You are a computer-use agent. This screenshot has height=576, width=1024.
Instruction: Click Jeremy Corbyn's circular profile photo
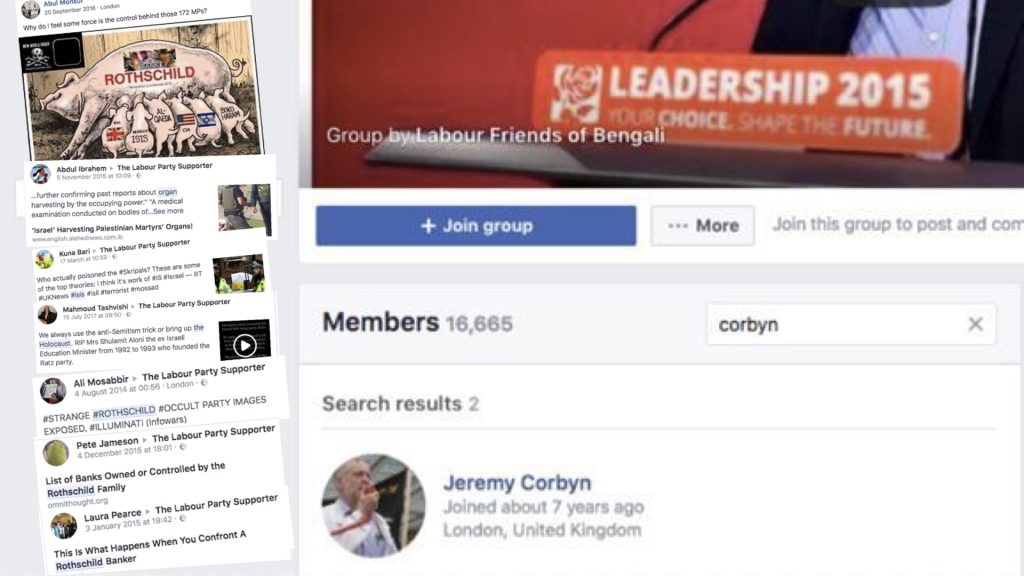coord(374,505)
